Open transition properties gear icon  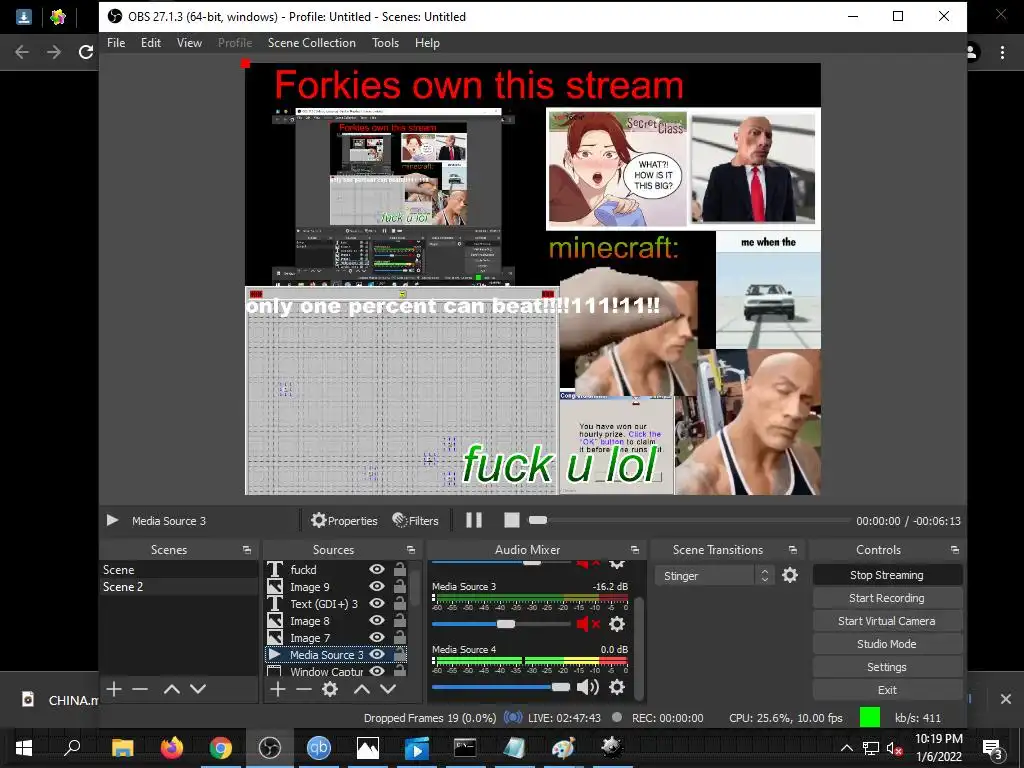tap(790, 575)
